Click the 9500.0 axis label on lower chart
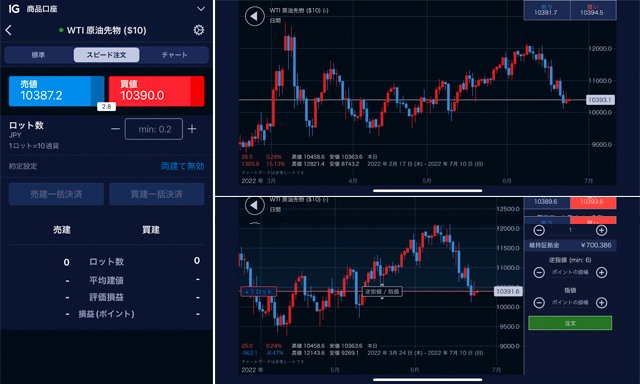Screen dimensions: 640x384 click(x=508, y=326)
